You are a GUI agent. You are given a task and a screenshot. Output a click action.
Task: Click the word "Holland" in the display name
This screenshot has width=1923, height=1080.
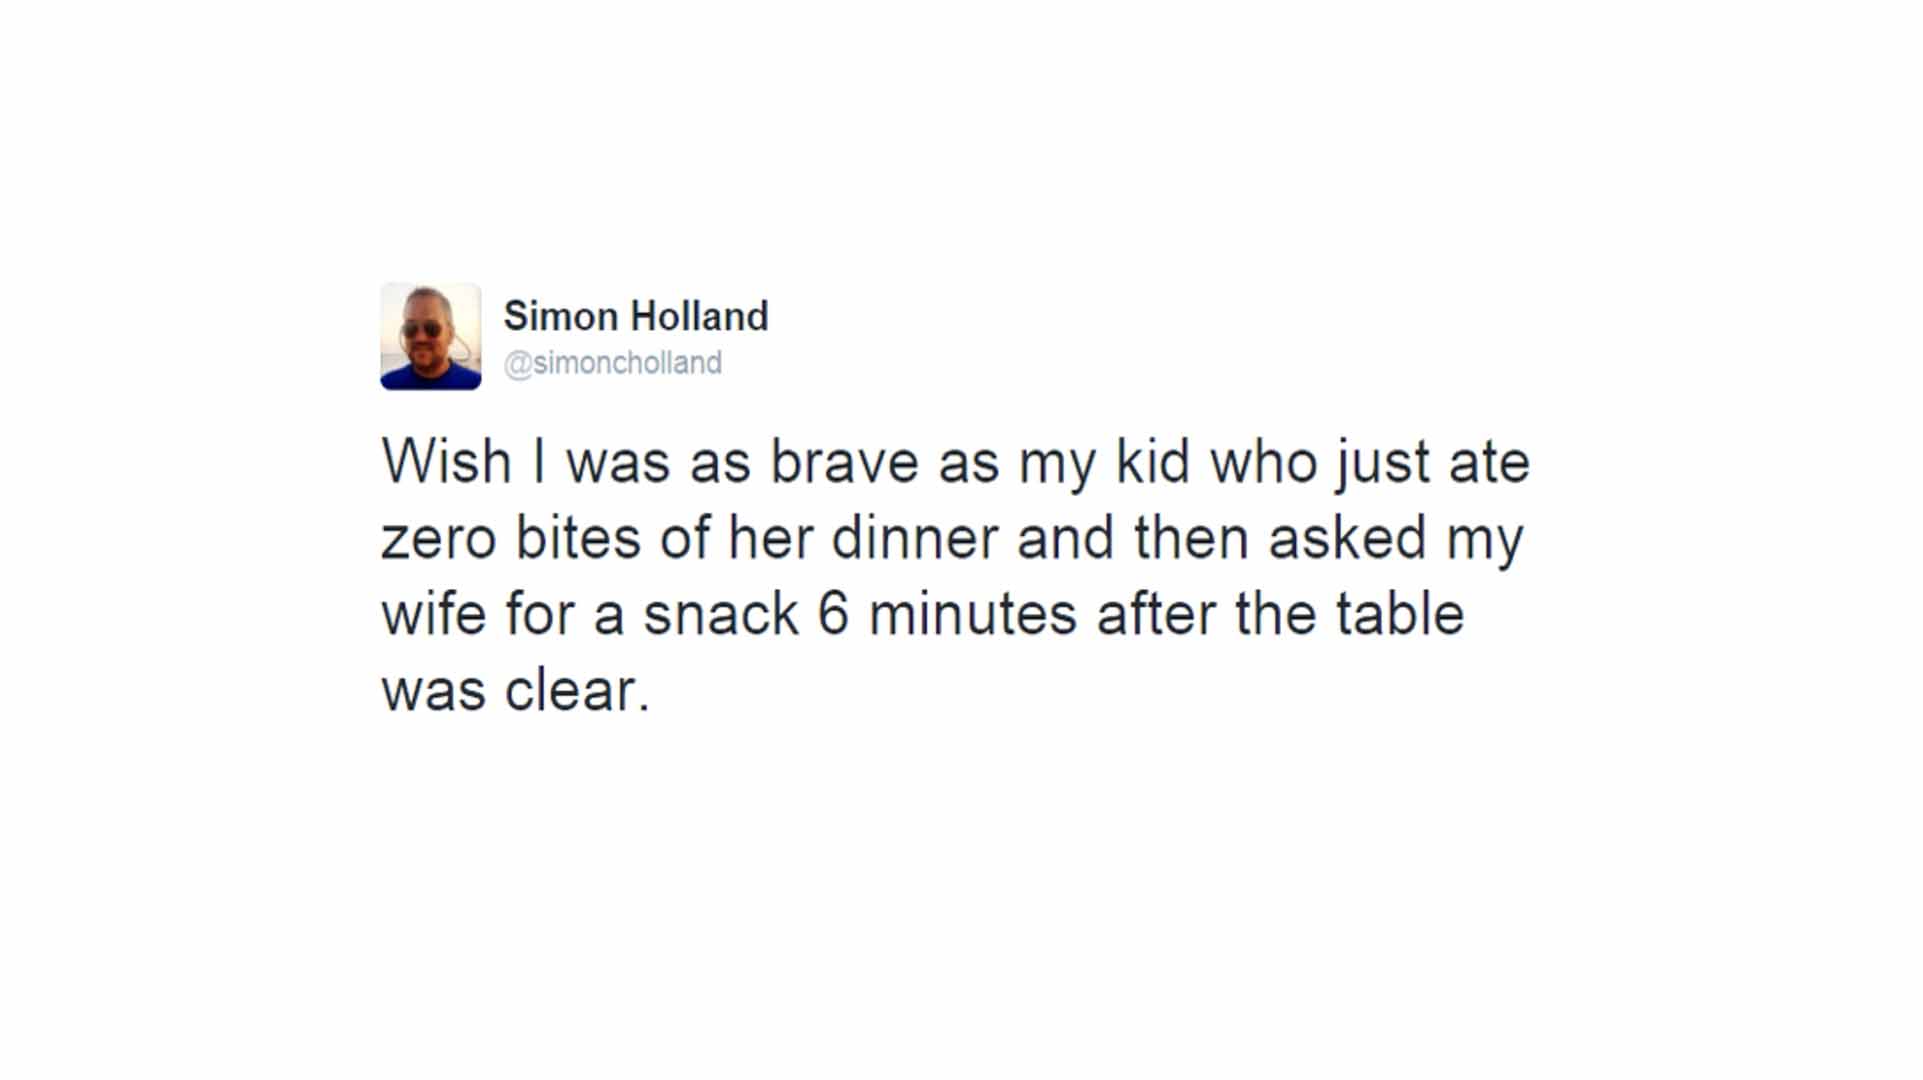tap(700, 316)
